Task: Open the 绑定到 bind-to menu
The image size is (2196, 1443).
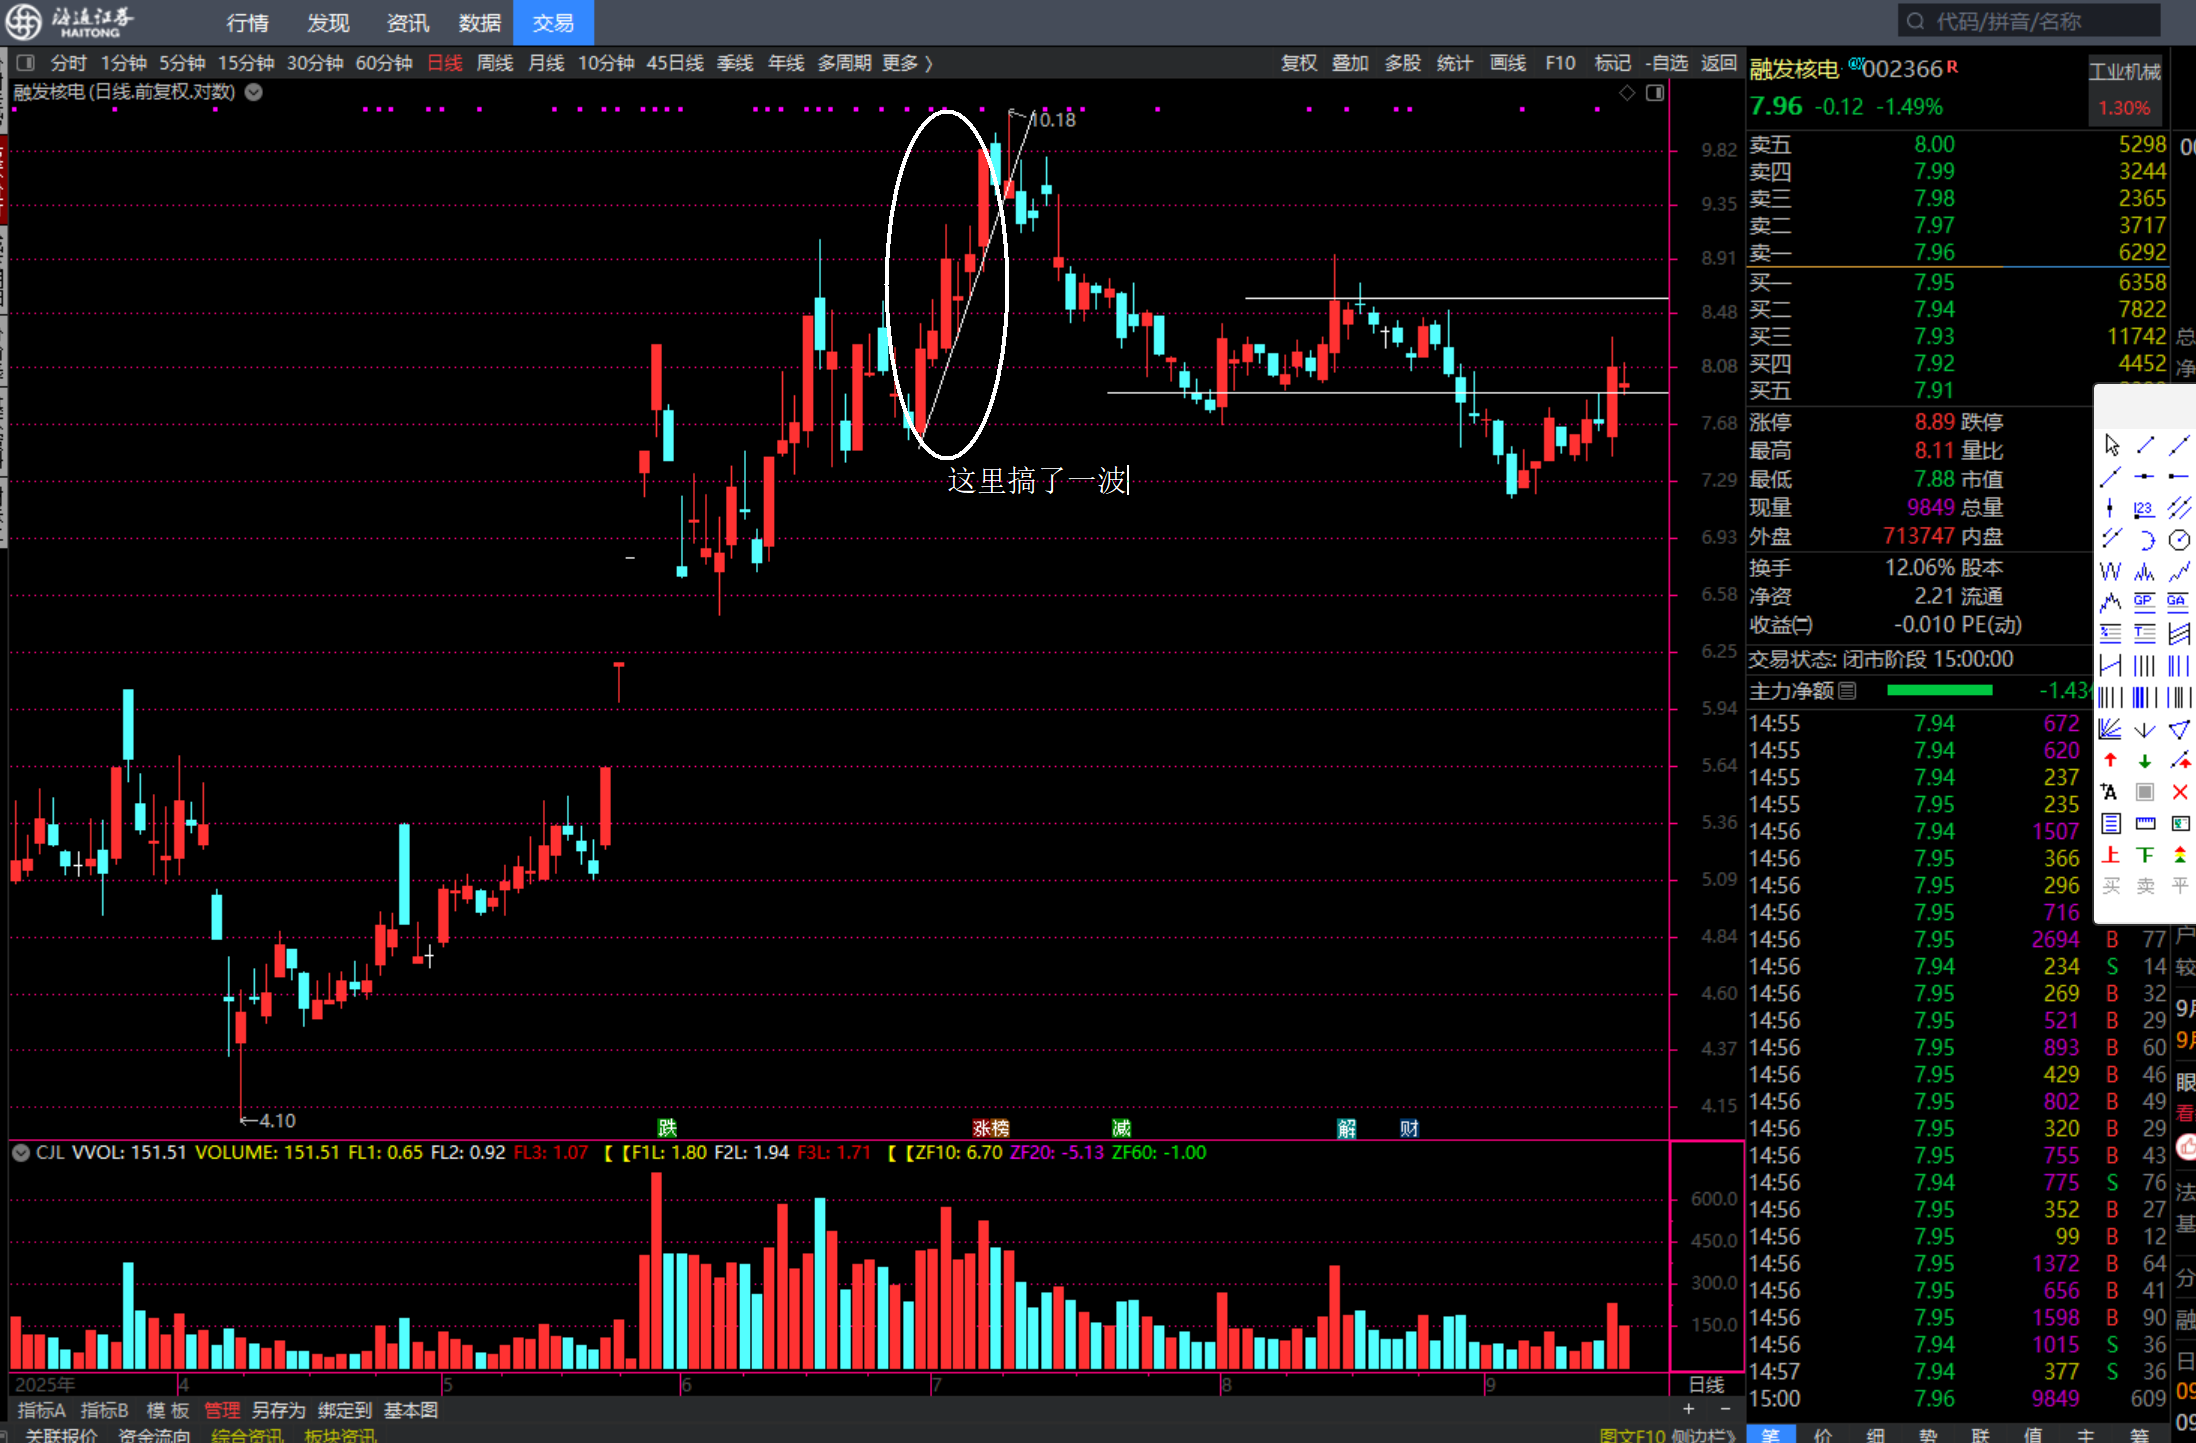Action: 344,1410
